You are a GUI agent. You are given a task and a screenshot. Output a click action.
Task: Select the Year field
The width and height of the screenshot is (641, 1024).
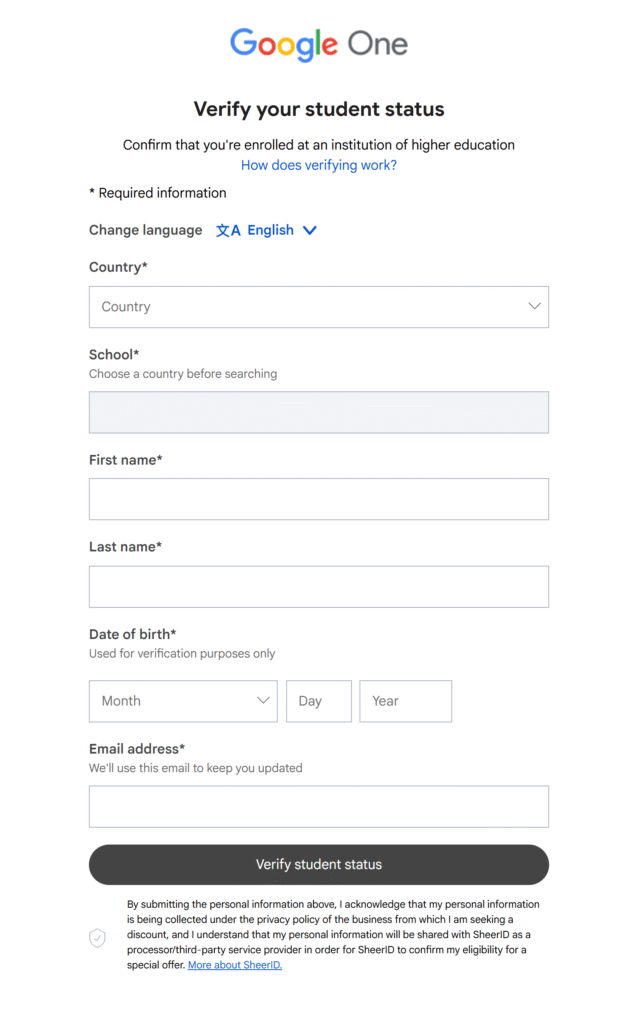405,701
